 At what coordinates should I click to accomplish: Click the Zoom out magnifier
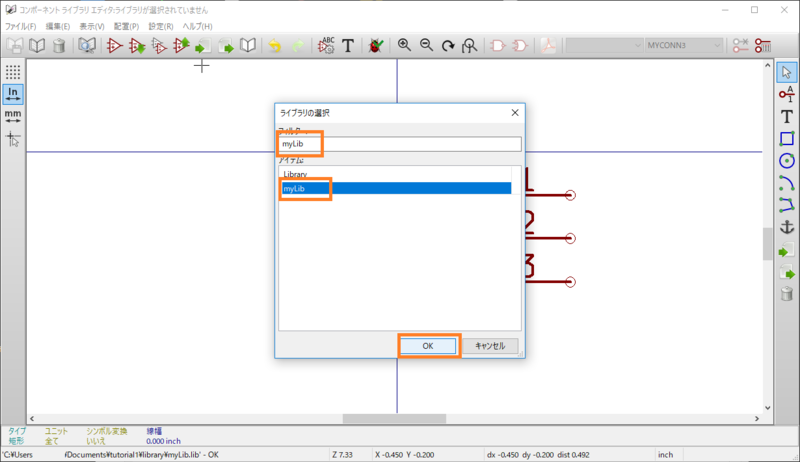point(426,45)
